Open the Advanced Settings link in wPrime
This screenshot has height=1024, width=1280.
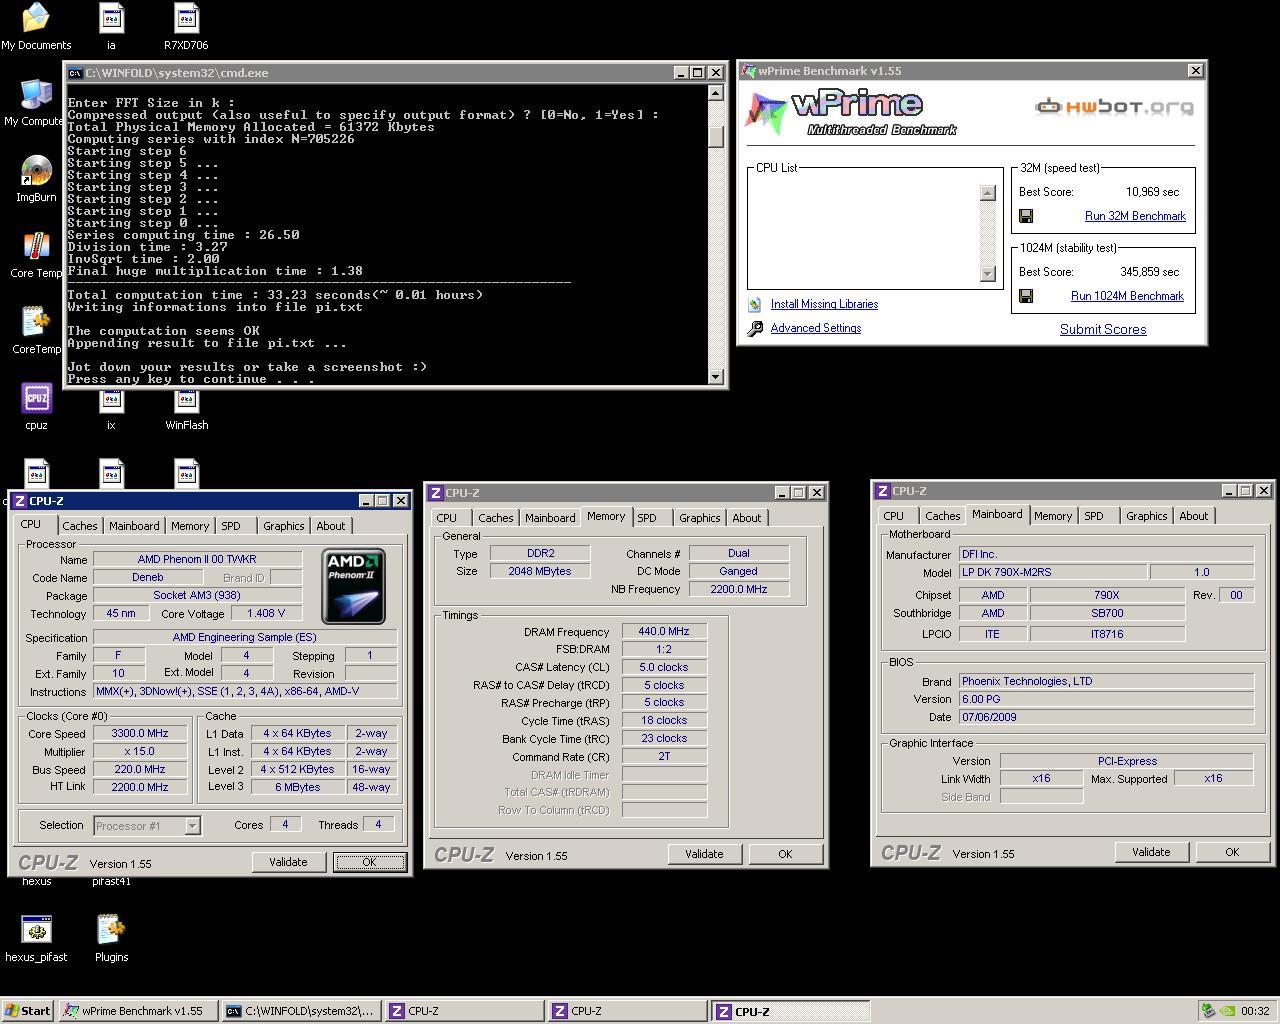click(x=816, y=328)
